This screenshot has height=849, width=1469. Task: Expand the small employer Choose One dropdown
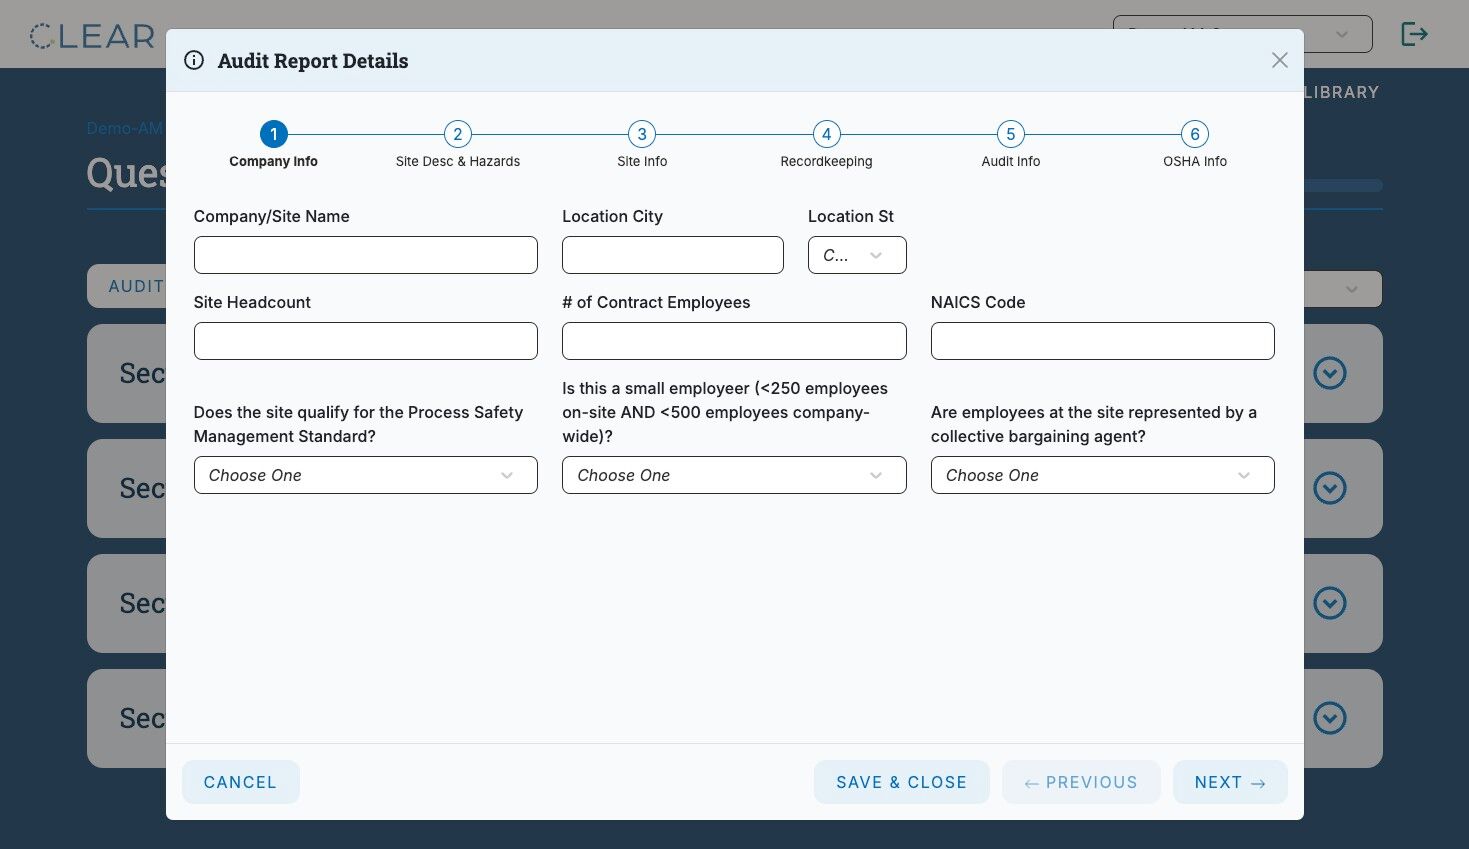coord(734,475)
